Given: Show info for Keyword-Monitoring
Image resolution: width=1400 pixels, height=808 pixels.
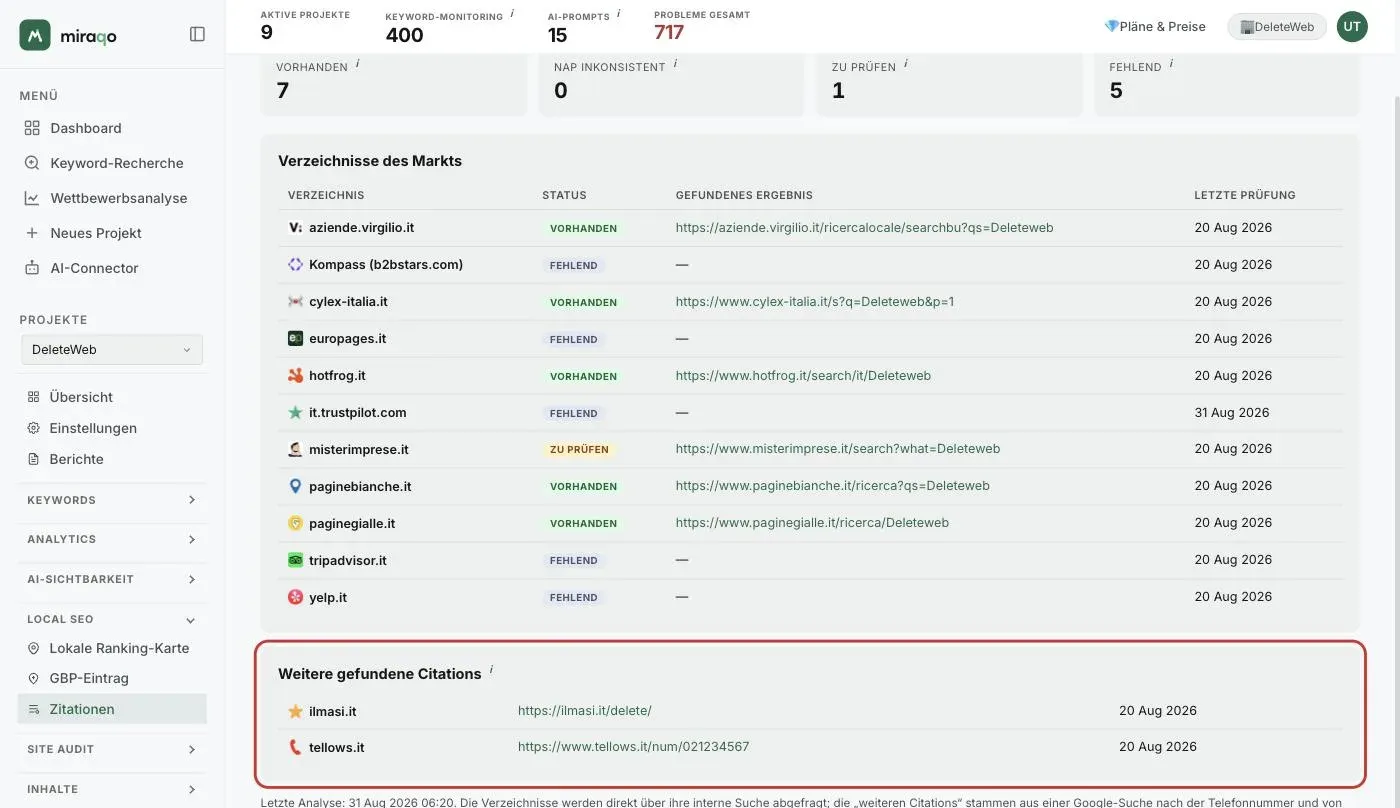Looking at the screenshot, I should pyautogui.click(x=512, y=14).
